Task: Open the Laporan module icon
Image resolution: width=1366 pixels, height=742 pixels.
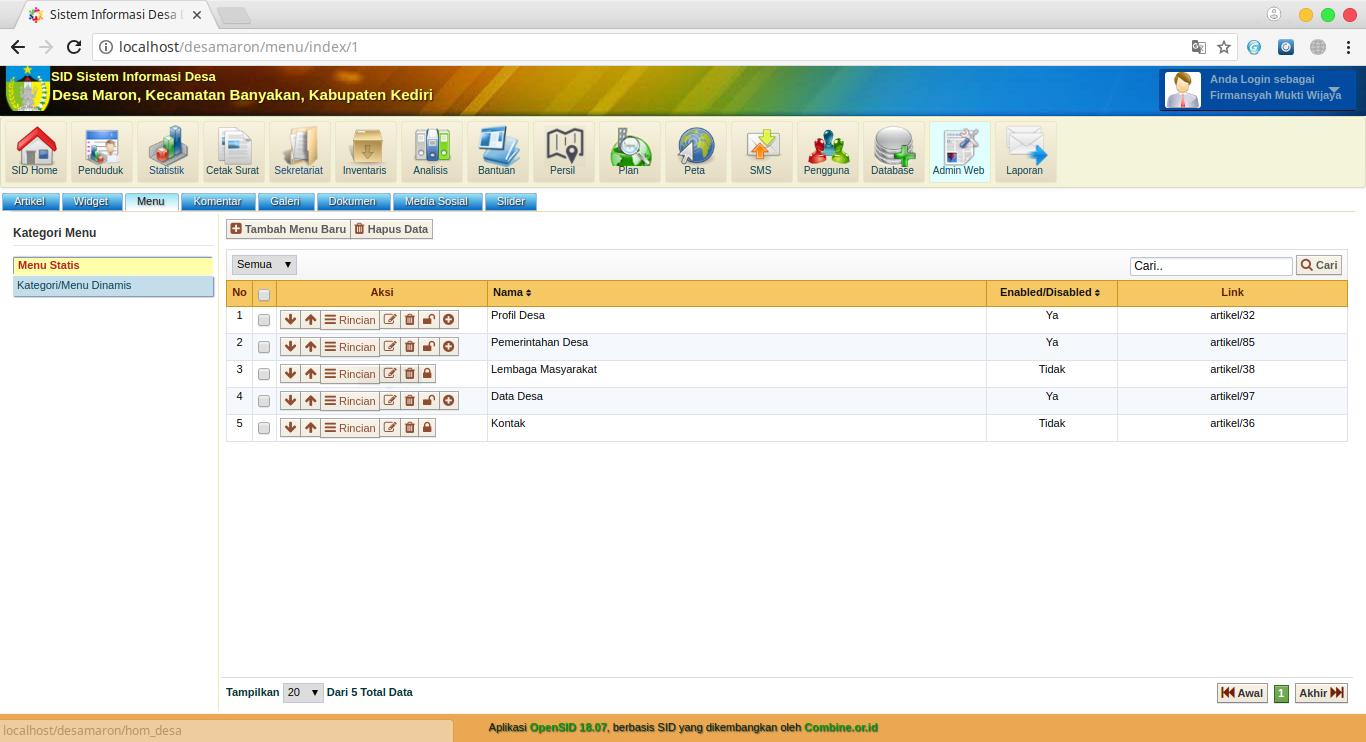Action: pos(1025,150)
